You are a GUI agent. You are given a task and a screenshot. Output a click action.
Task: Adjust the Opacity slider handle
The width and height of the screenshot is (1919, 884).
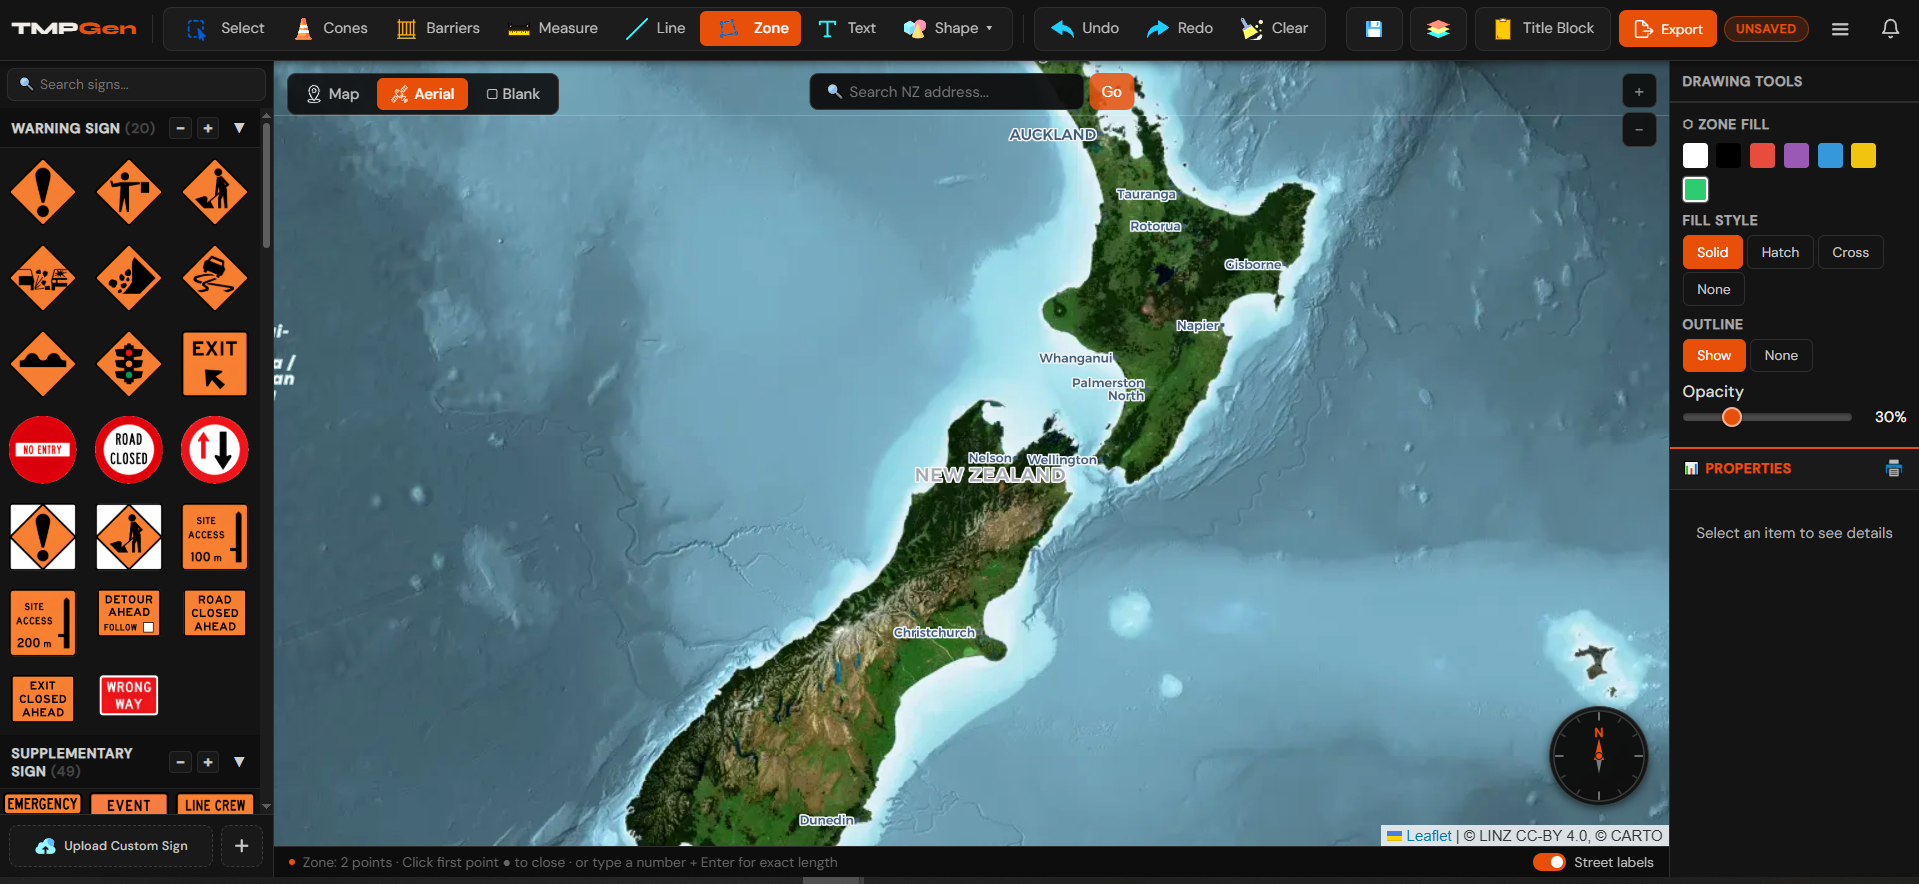[1732, 417]
